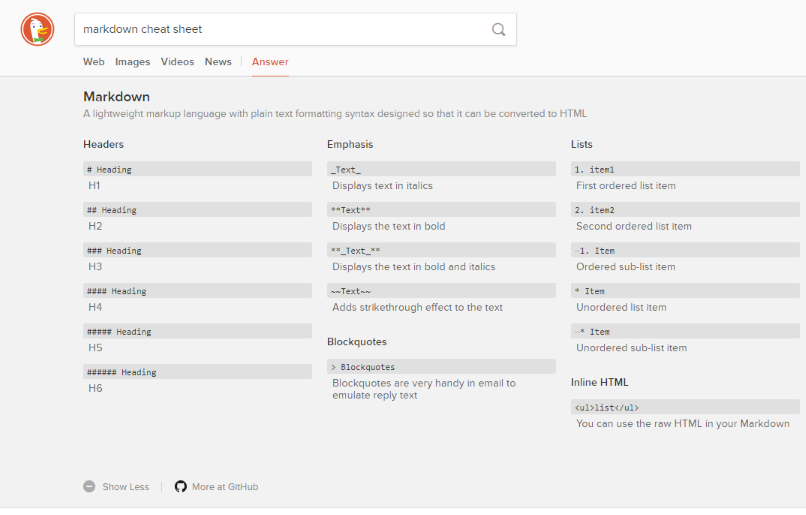Switch to the Web tab
The image size is (806, 515).
coord(94,62)
